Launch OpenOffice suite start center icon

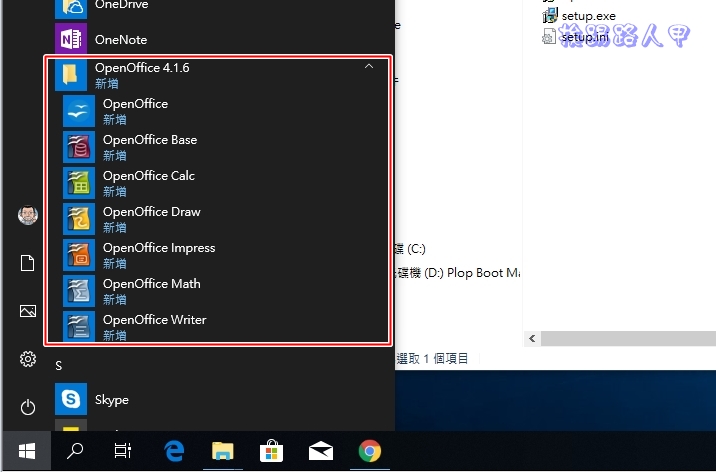(x=79, y=111)
